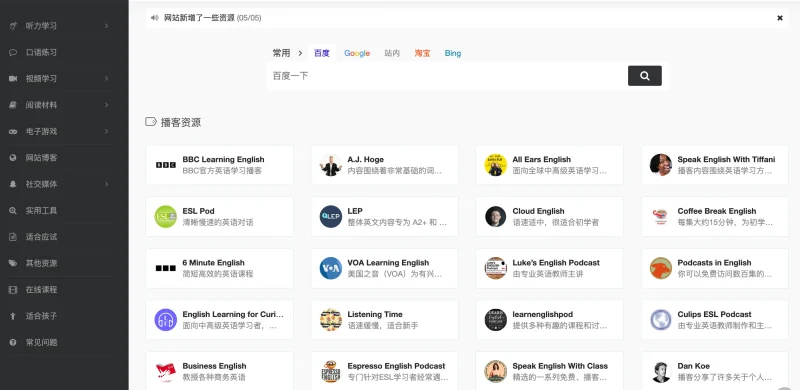The width and height of the screenshot is (800, 390).
Task: Click the Dan Koe portrait thumbnail
Action: (x=661, y=372)
